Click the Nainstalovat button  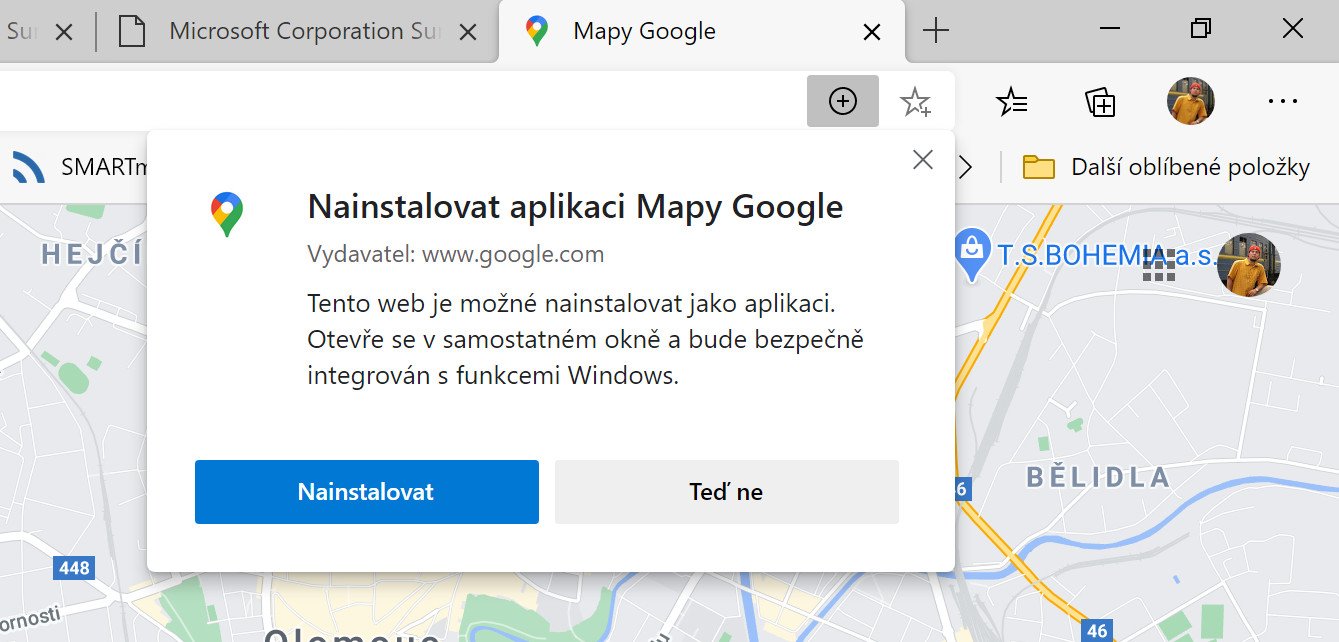(367, 492)
